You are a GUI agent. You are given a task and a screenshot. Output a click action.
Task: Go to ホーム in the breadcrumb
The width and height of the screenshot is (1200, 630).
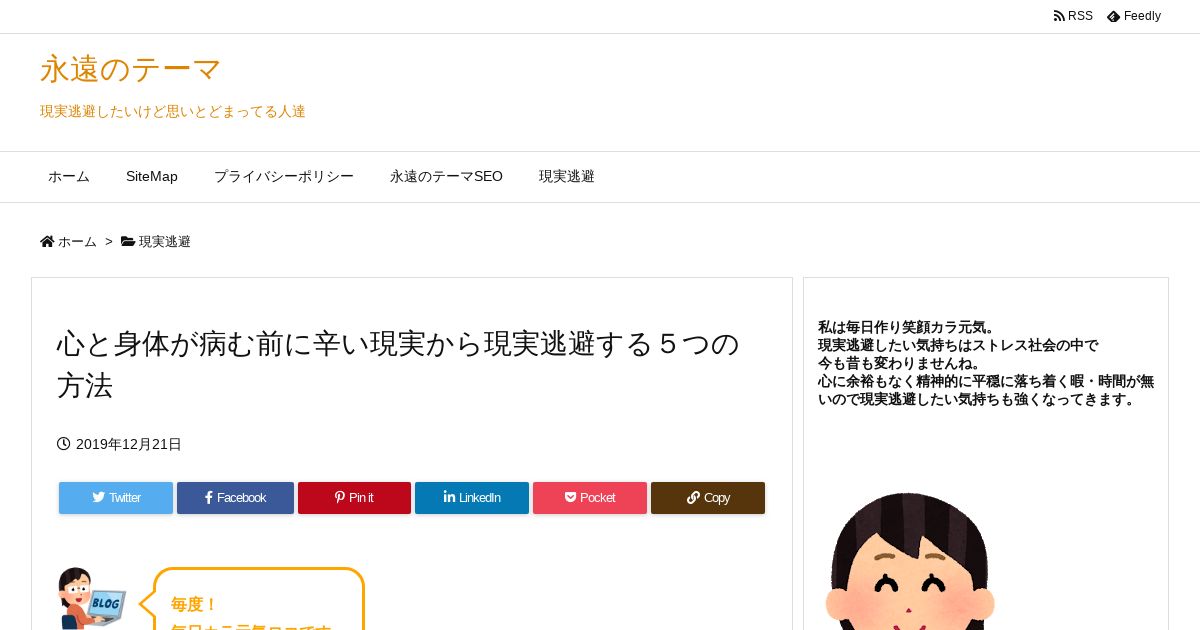tap(77, 242)
